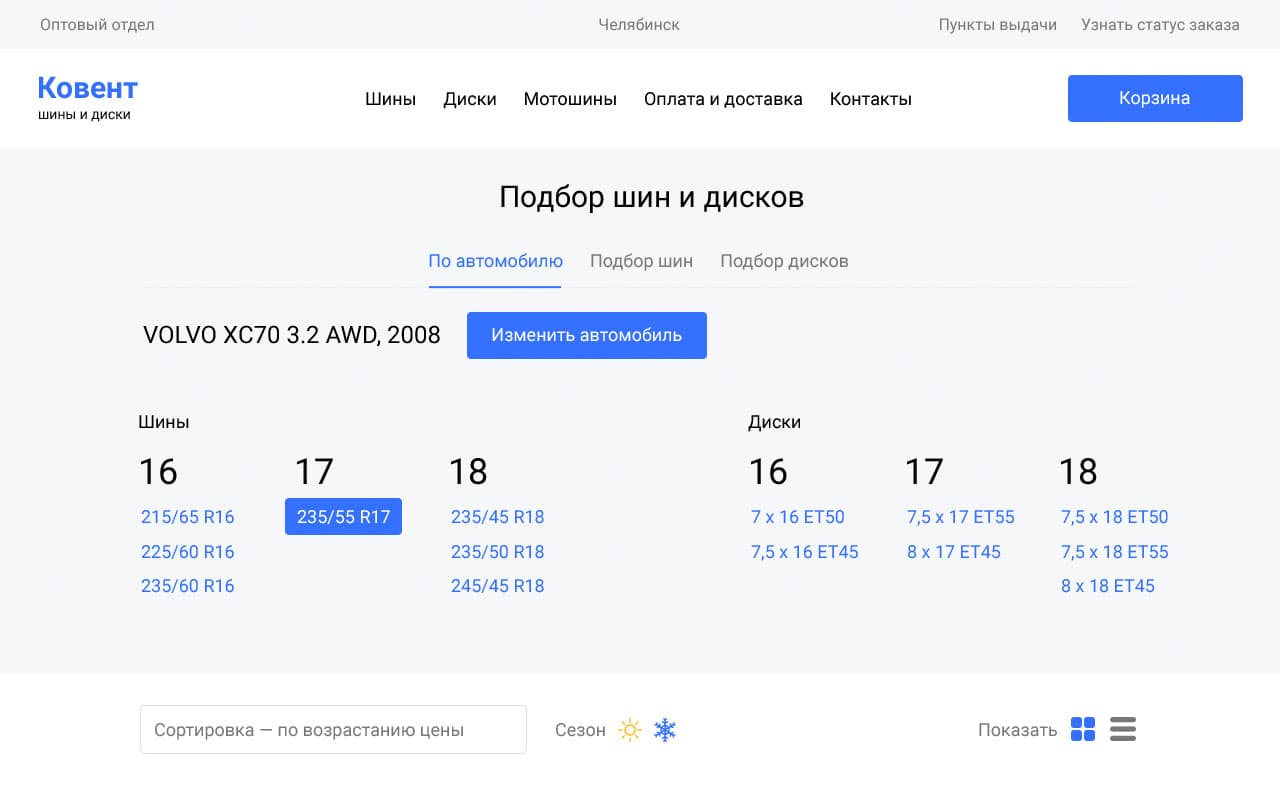Select wheel size 7,5 x 17 ET55
1280x800 pixels.
[961, 517]
